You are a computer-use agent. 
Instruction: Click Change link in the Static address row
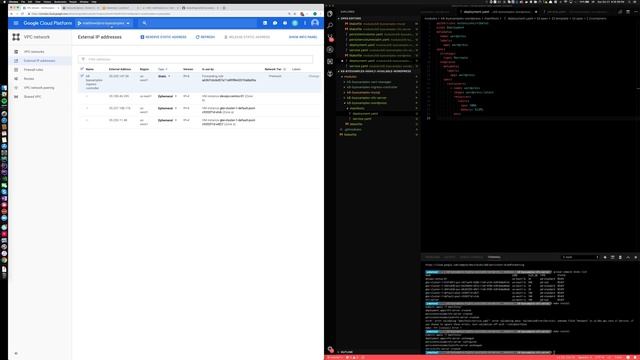pyautogui.click(x=314, y=76)
